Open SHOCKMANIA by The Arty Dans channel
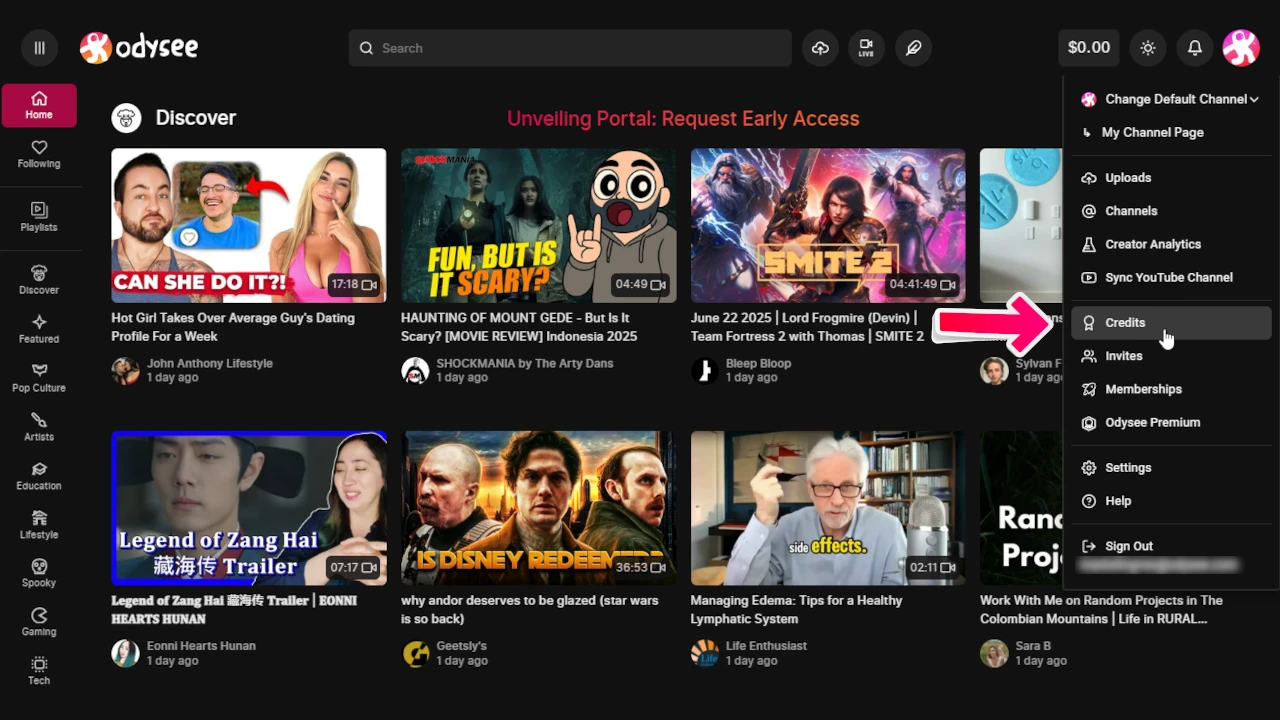Image resolution: width=1280 pixels, height=720 pixels. click(525, 363)
